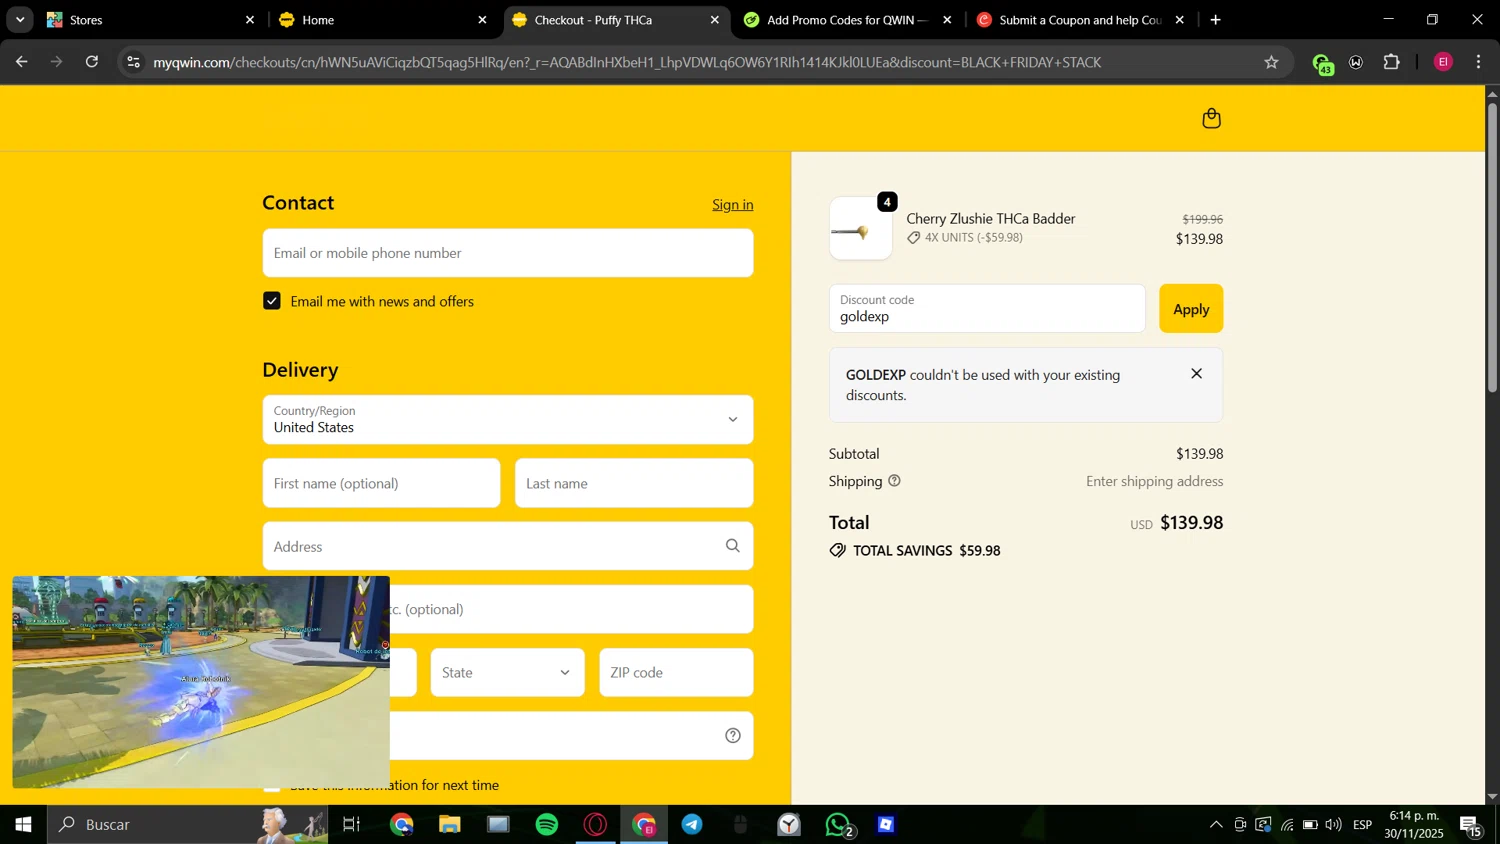This screenshot has width=1500, height=844.
Task: Open the volume control in system tray
Action: tap(1333, 825)
